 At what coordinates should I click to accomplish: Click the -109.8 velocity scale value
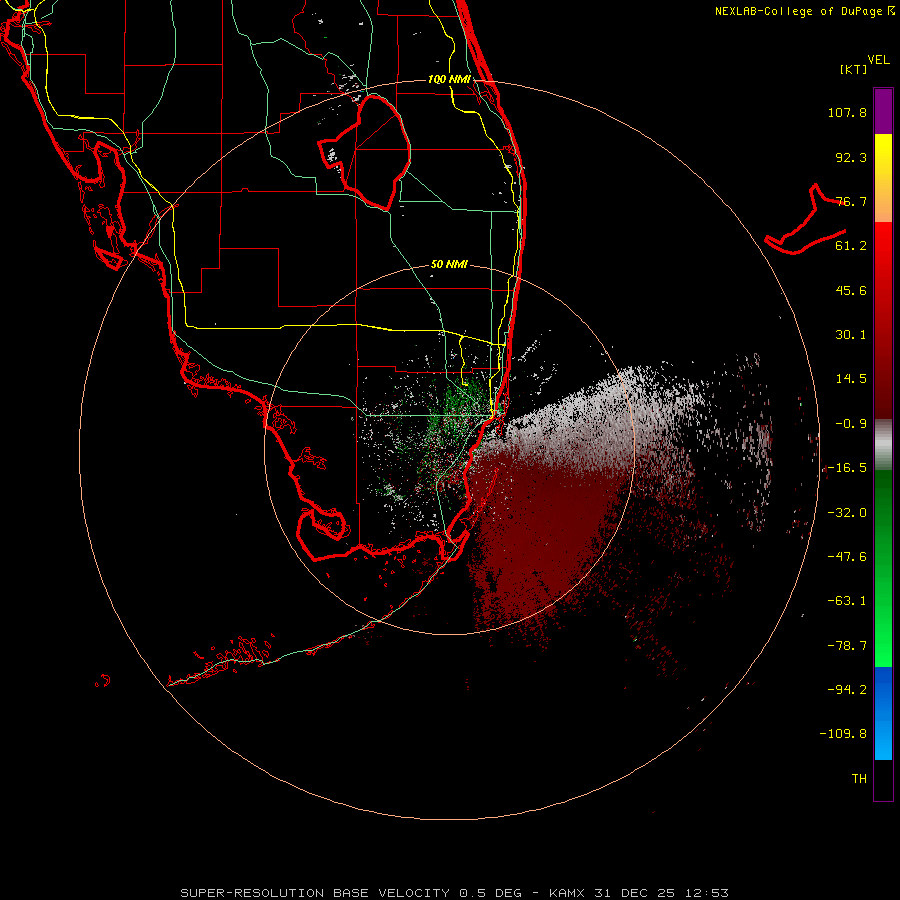[x=843, y=734]
